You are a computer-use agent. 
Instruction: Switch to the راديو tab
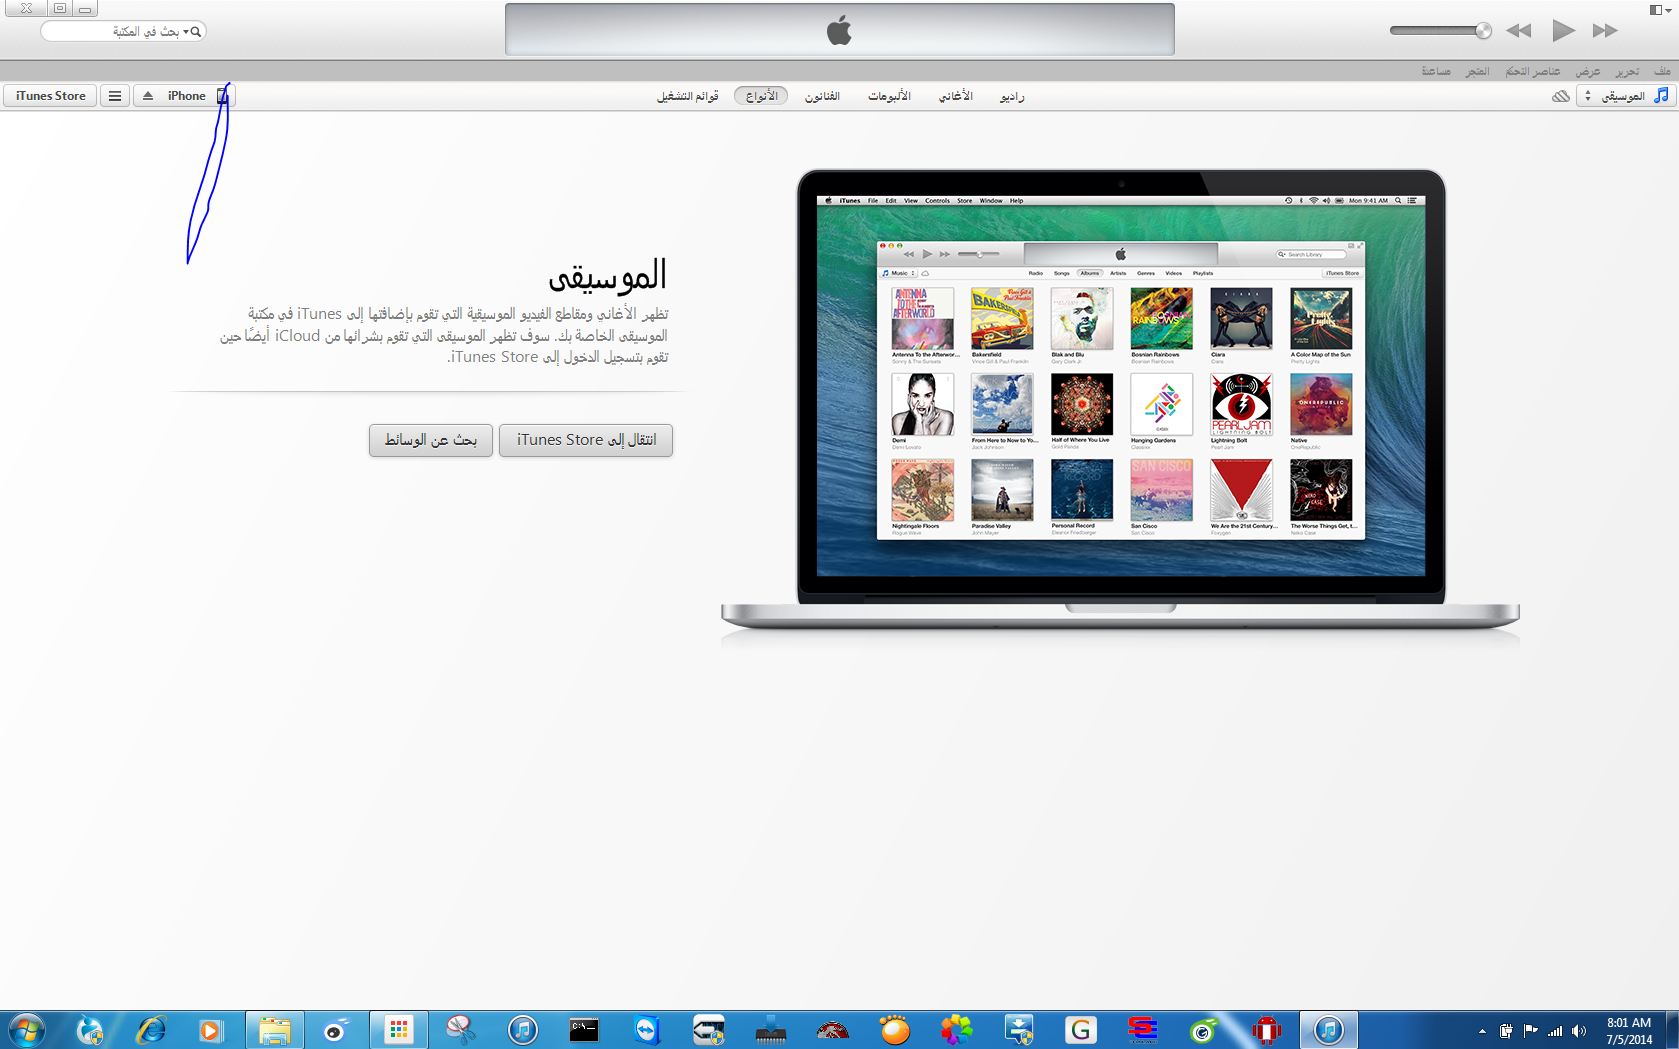click(x=1012, y=96)
